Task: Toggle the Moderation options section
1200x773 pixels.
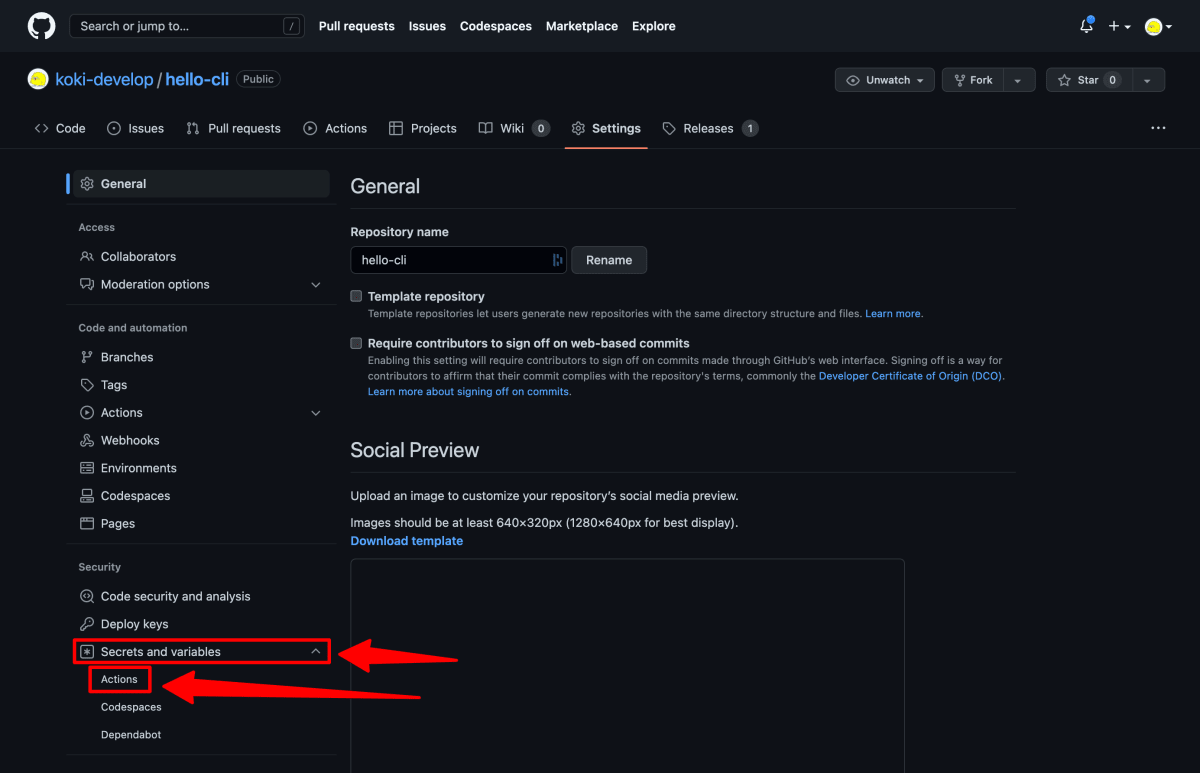Action: (316, 285)
